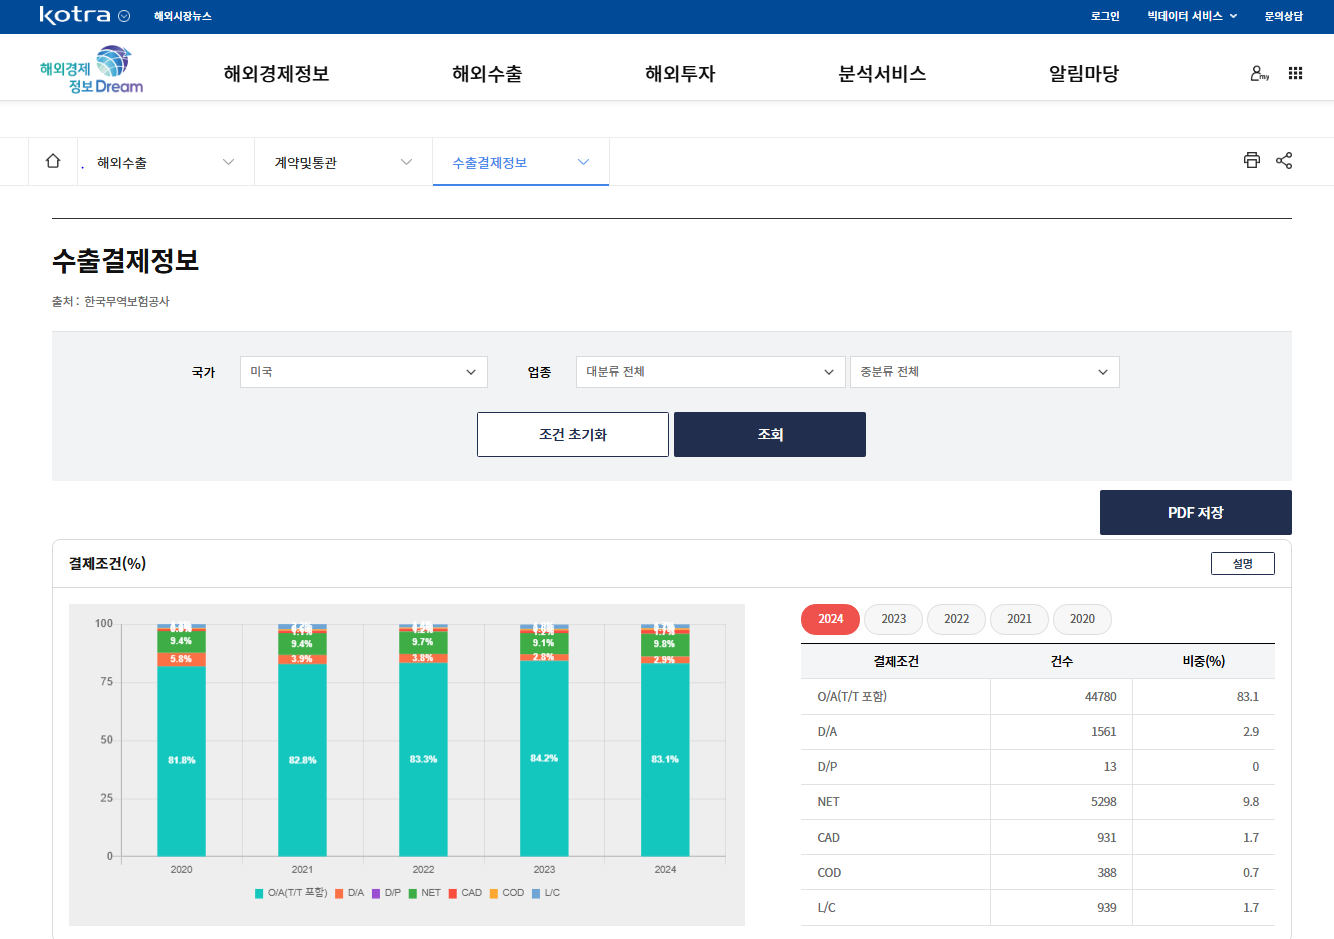Expand the 대분류 전체 dropdown

(x=709, y=372)
